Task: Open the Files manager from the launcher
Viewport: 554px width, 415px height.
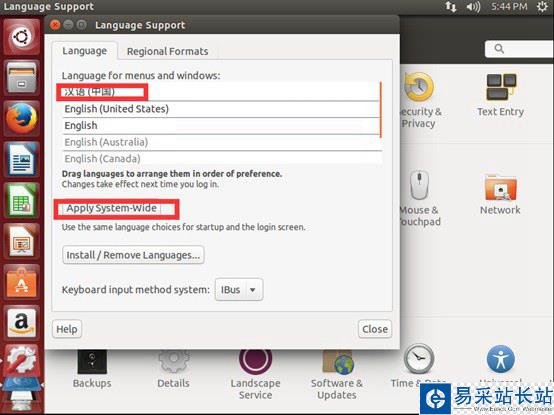Action: [x=22, y=78]
